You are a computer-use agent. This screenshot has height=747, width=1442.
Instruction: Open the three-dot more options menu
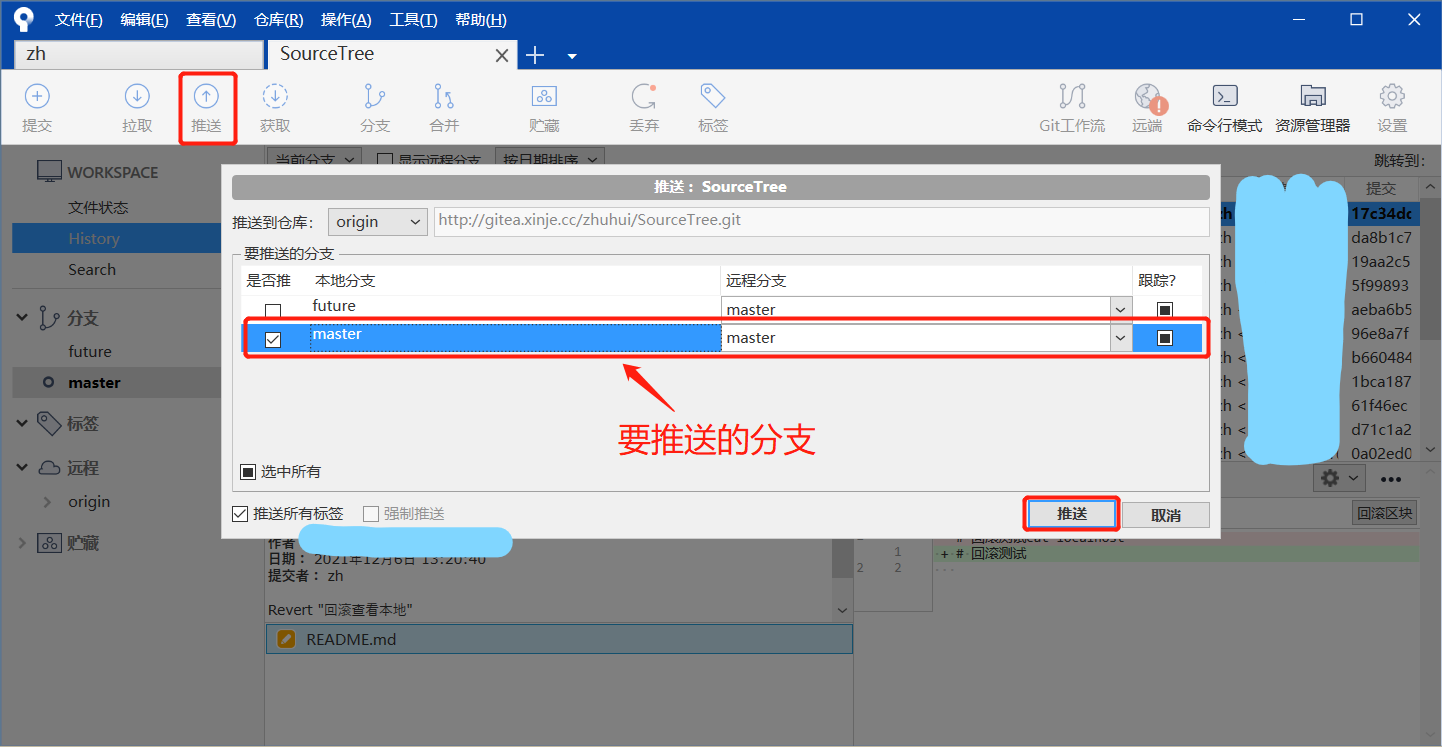[1391, 479]
